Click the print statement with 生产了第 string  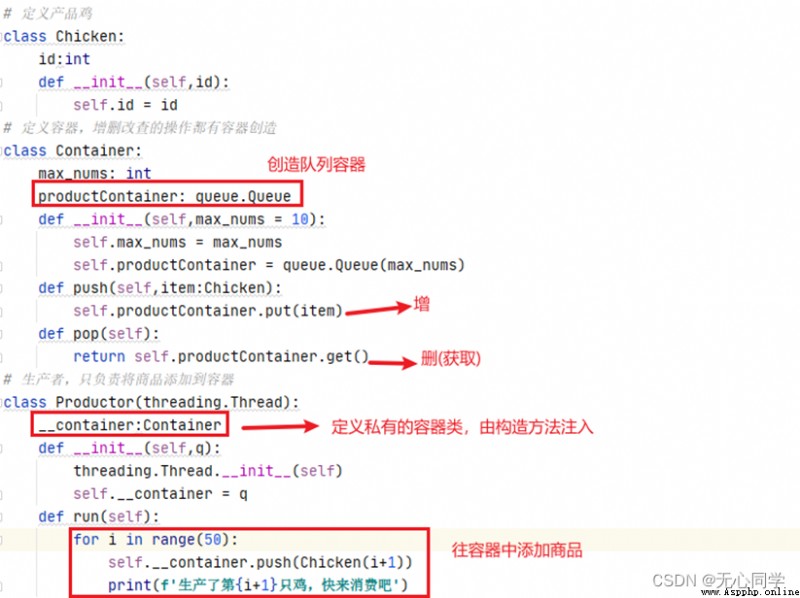258,585
